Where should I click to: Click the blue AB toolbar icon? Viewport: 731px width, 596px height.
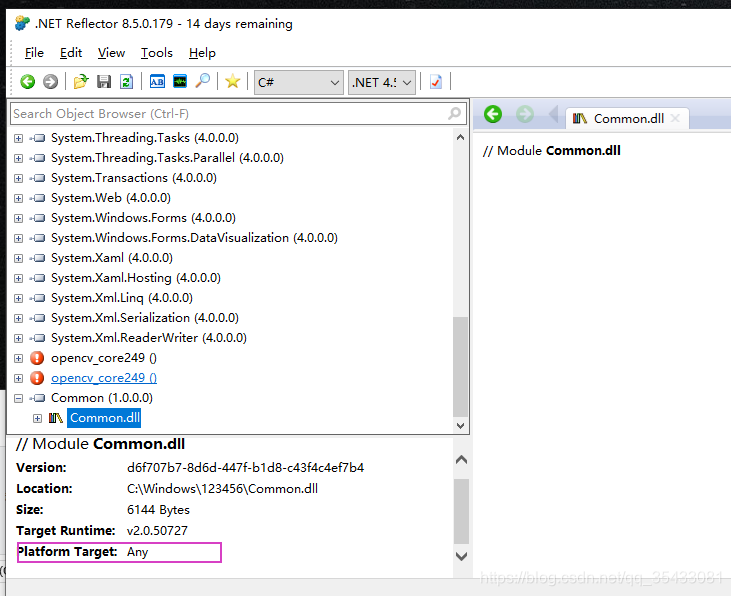pos(157,82)
